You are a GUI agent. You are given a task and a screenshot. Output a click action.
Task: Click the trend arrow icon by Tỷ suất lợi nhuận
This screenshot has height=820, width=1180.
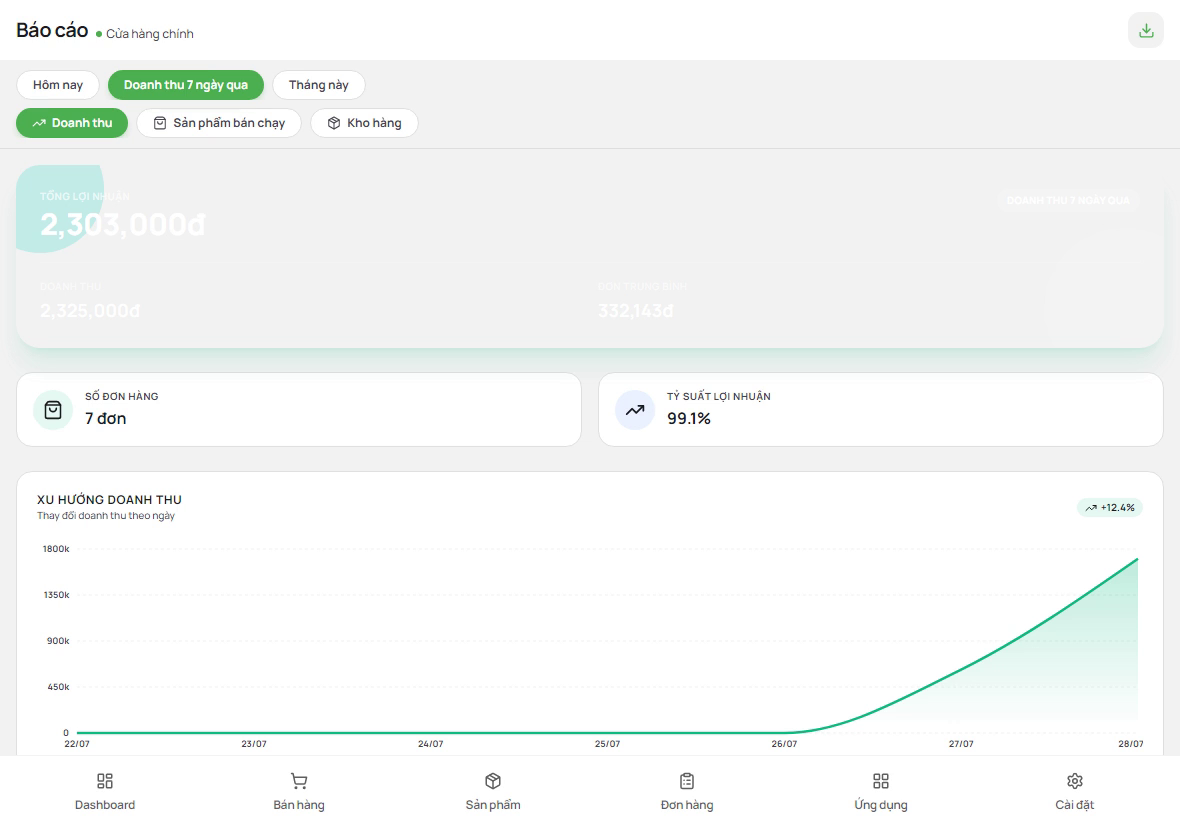[635, 410]
